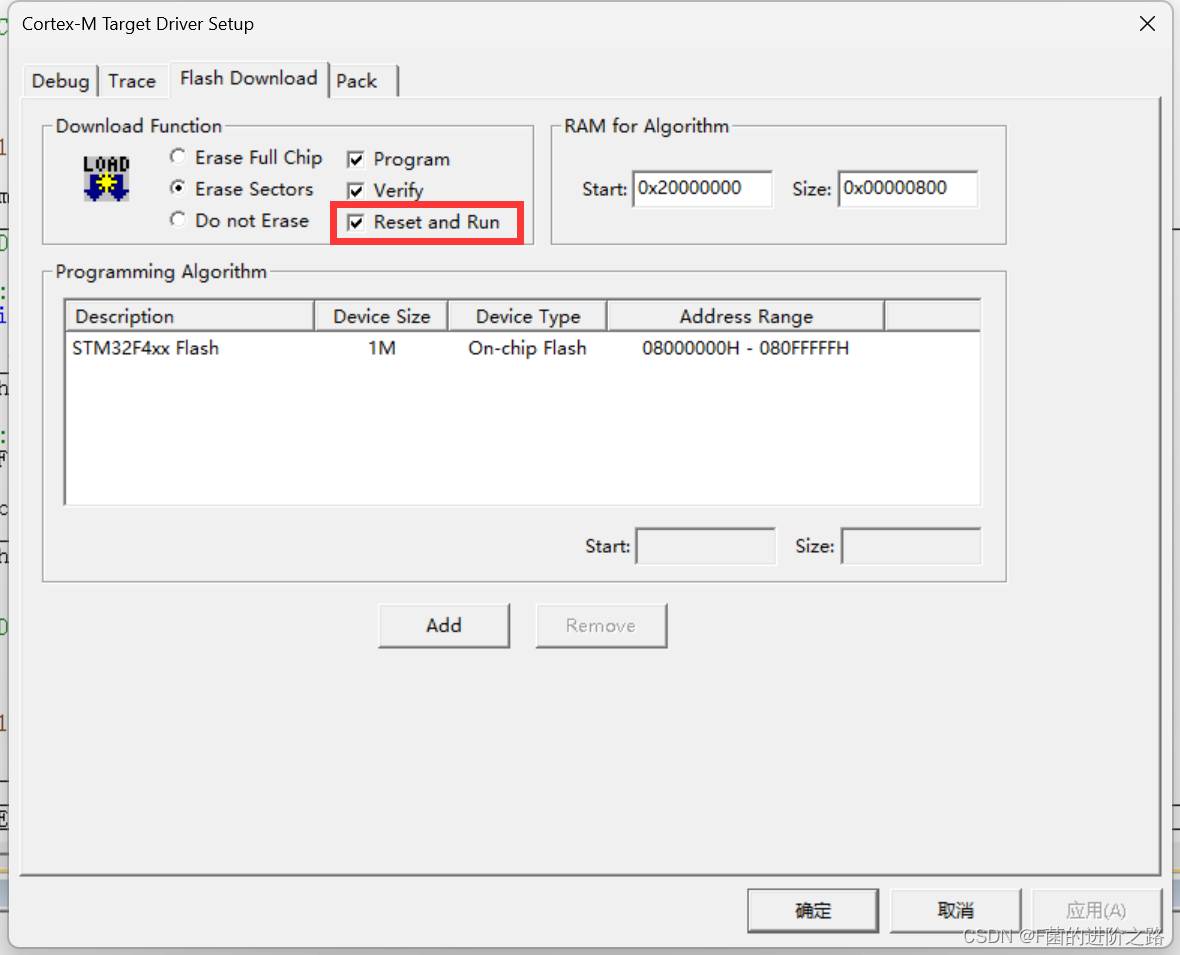This screenshot has height=955, width=1180.
Task: Click the RAM Size field showing 0x00000800
Action: (x=907, y=189)
